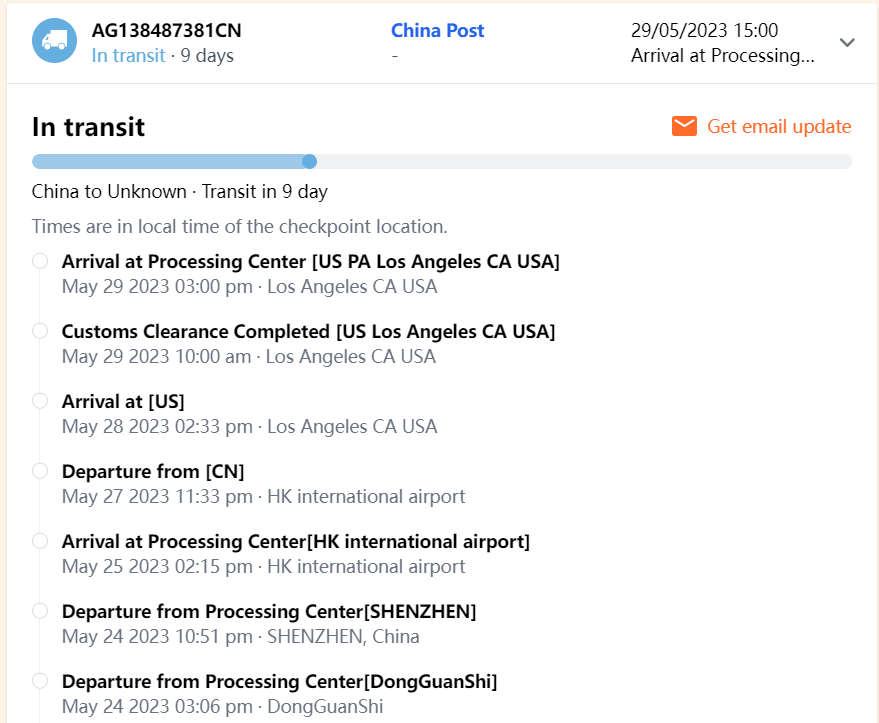879x723 pixels.
Task: Click the HK international airport arrival marker
Action: point(40,541)
